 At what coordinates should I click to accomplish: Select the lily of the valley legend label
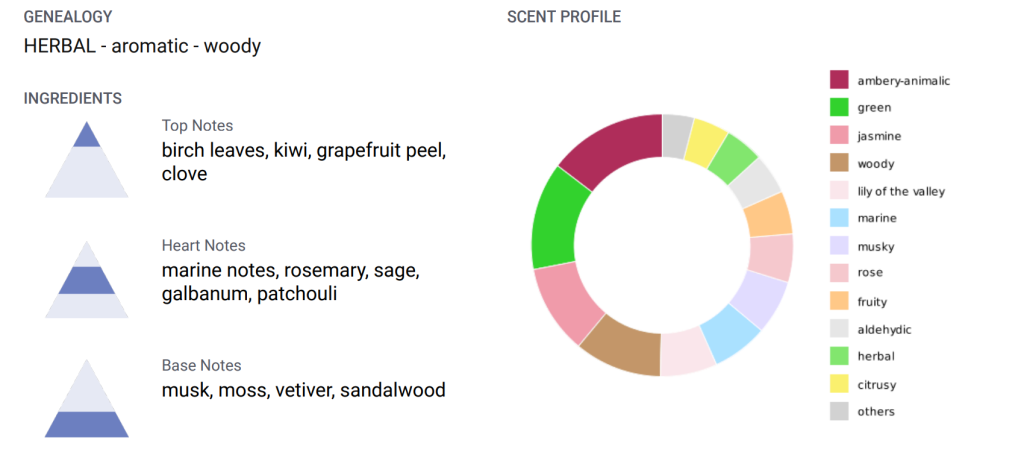pos(901,191)
